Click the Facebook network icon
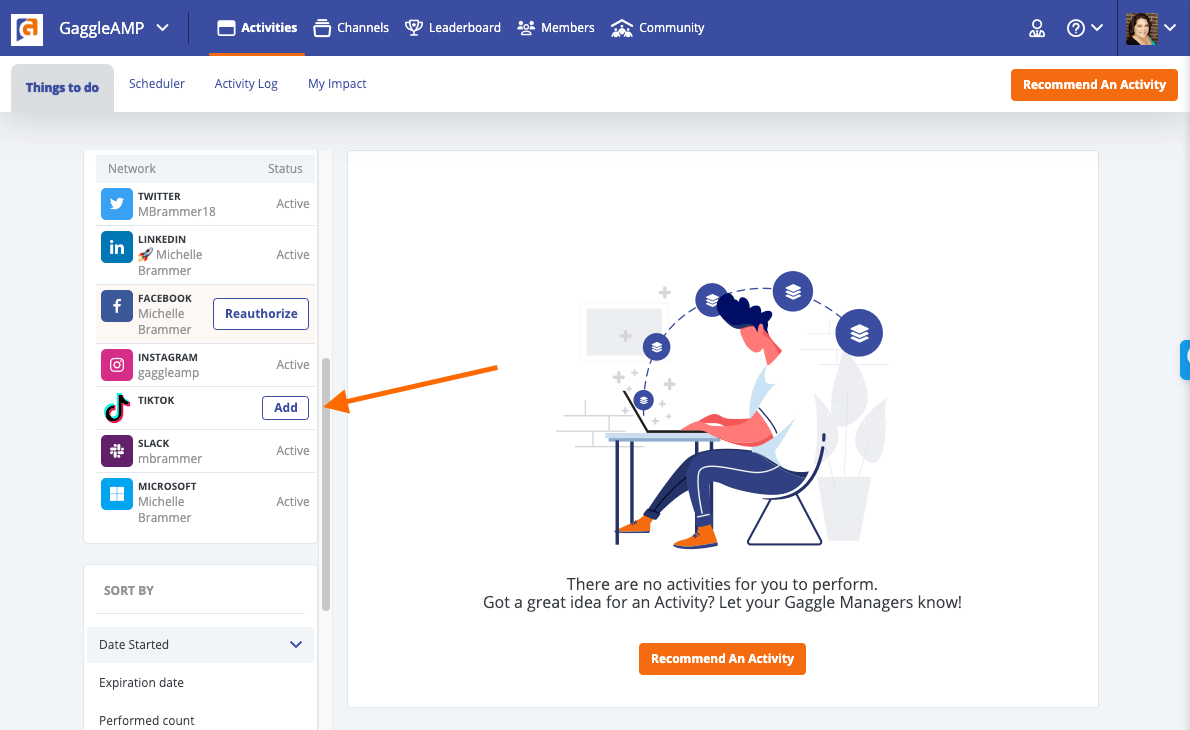The image size is (1190, 730). tap(117, 306)
